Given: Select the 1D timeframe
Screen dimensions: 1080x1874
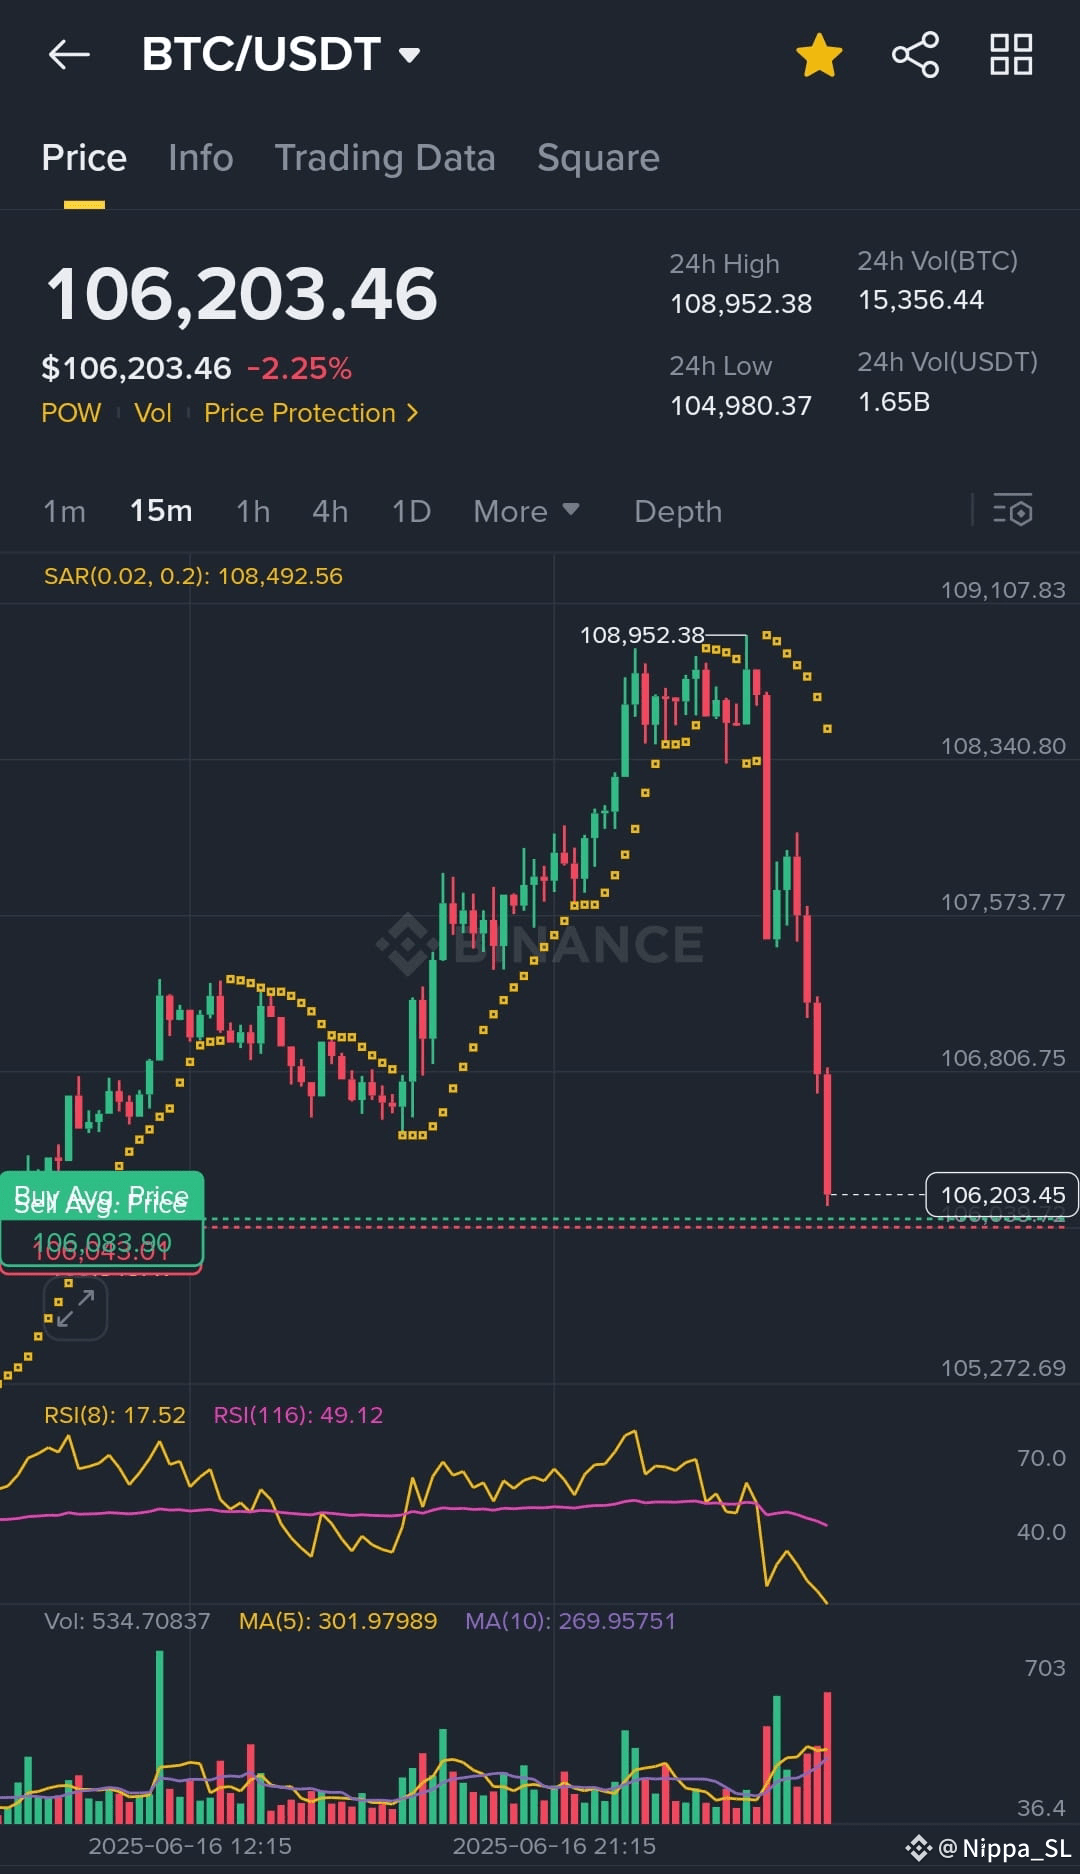Looking at the screenshot, I should pyautogui.click(x=411, y=511).
